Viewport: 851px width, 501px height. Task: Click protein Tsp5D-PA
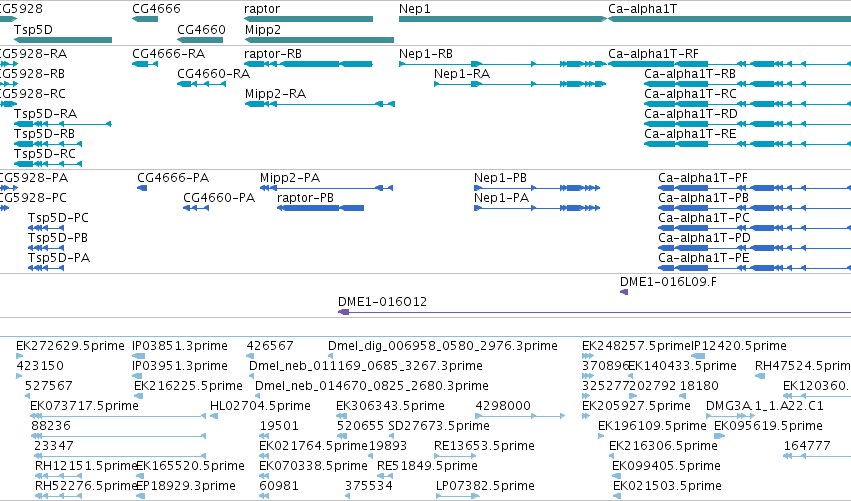46,268
